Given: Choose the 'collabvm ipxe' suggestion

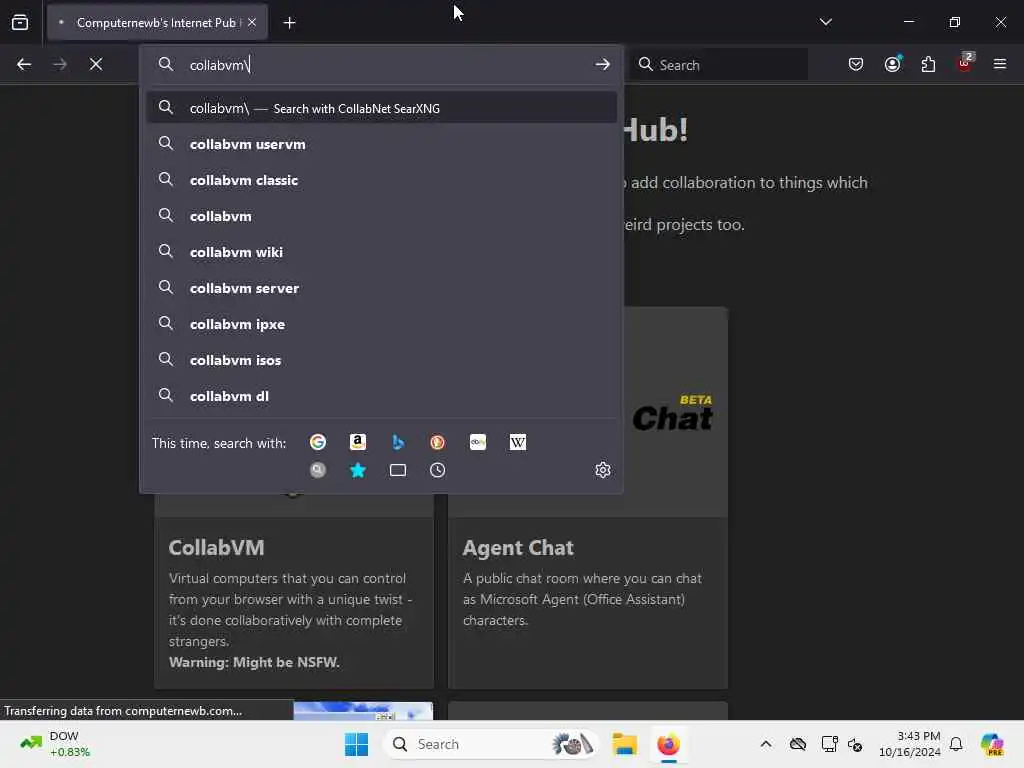Looking at the screenshot, I should click(382, 324).
